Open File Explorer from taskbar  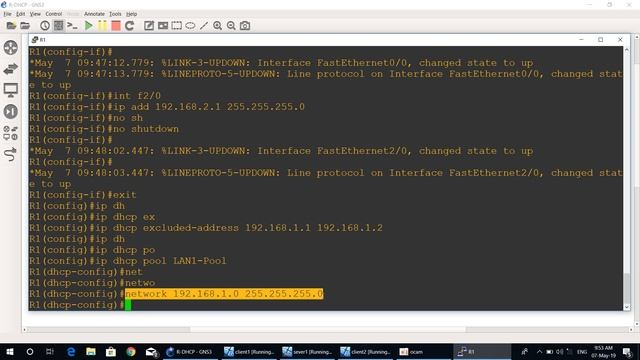(x=91, y=351)
